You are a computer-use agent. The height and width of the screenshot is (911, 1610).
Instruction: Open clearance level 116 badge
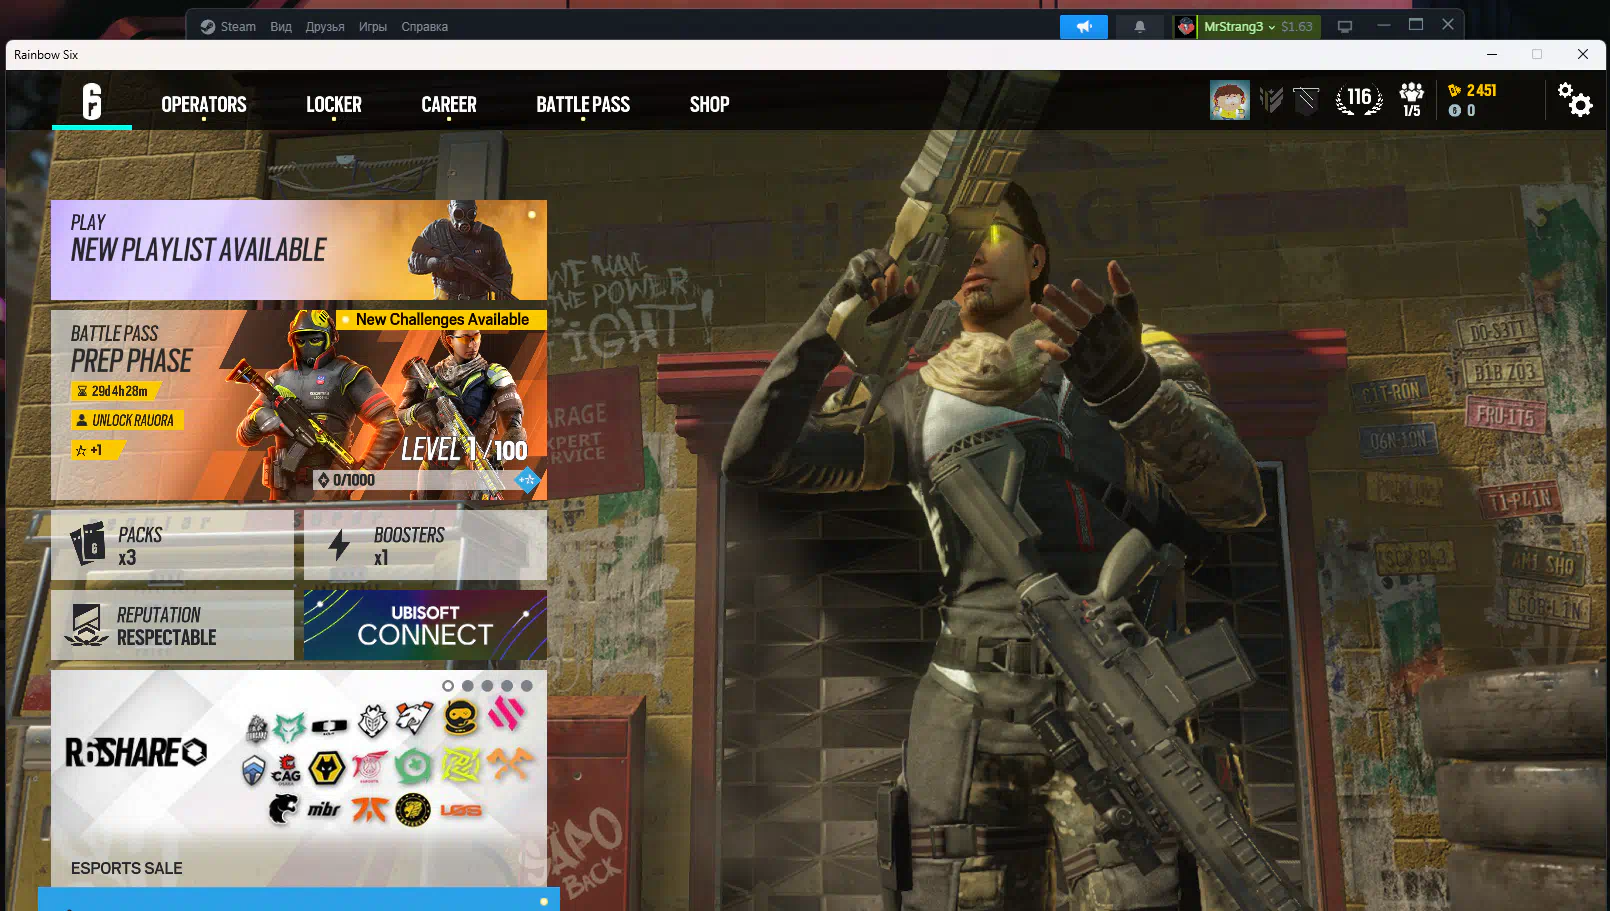1359,99
